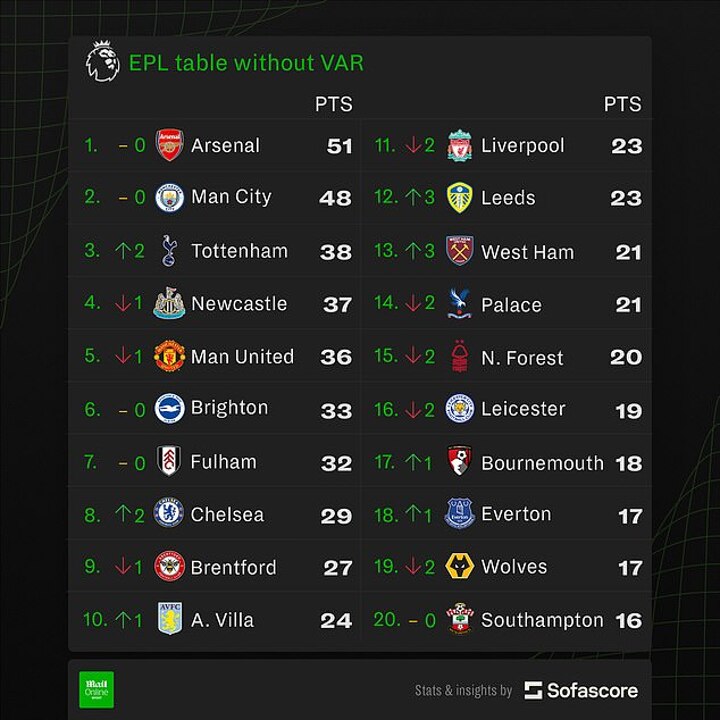
Task: Click the Southampton club crest
Action: (459, 620)
